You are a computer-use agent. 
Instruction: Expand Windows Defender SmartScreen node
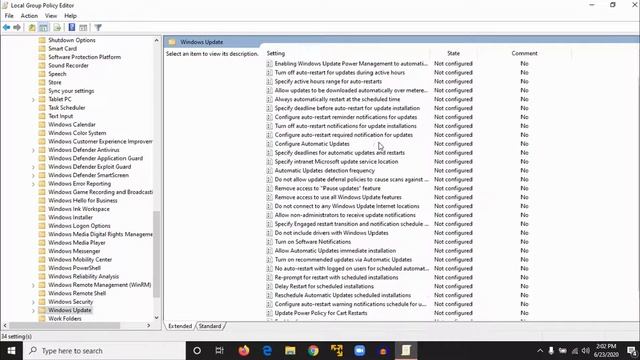[x=33, y=176]
